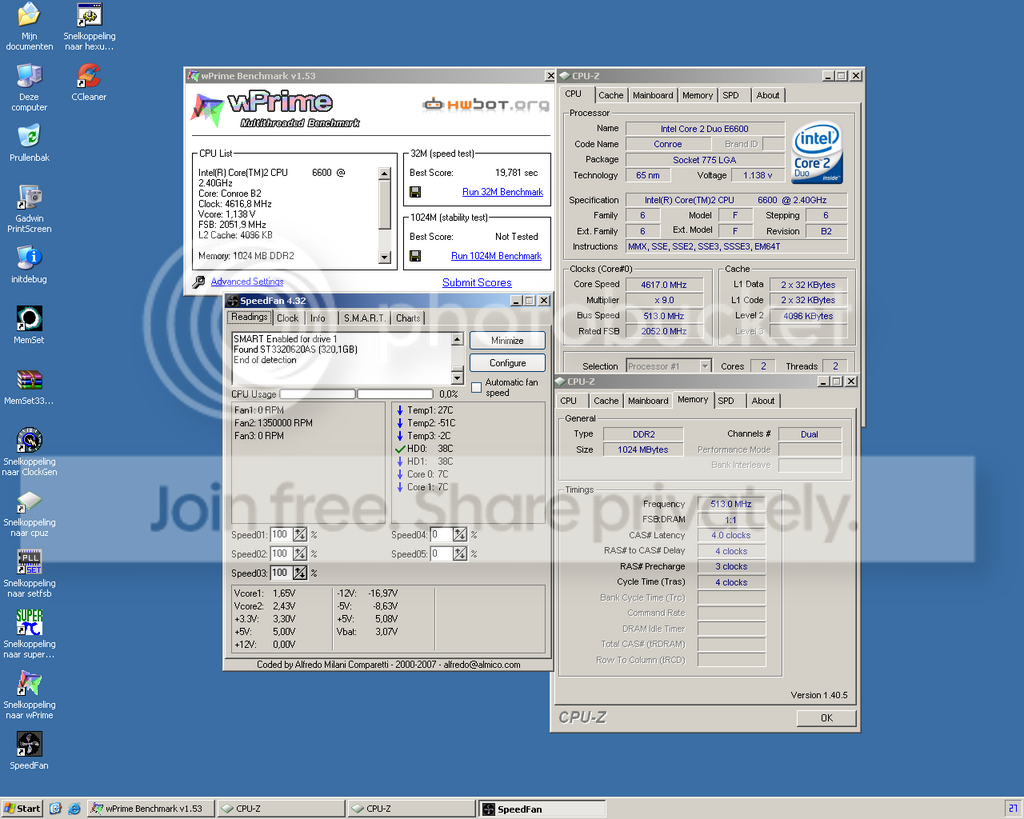Click Speed01 percentage input field
Screen dimensions: 1024x819
coord(281,535)
